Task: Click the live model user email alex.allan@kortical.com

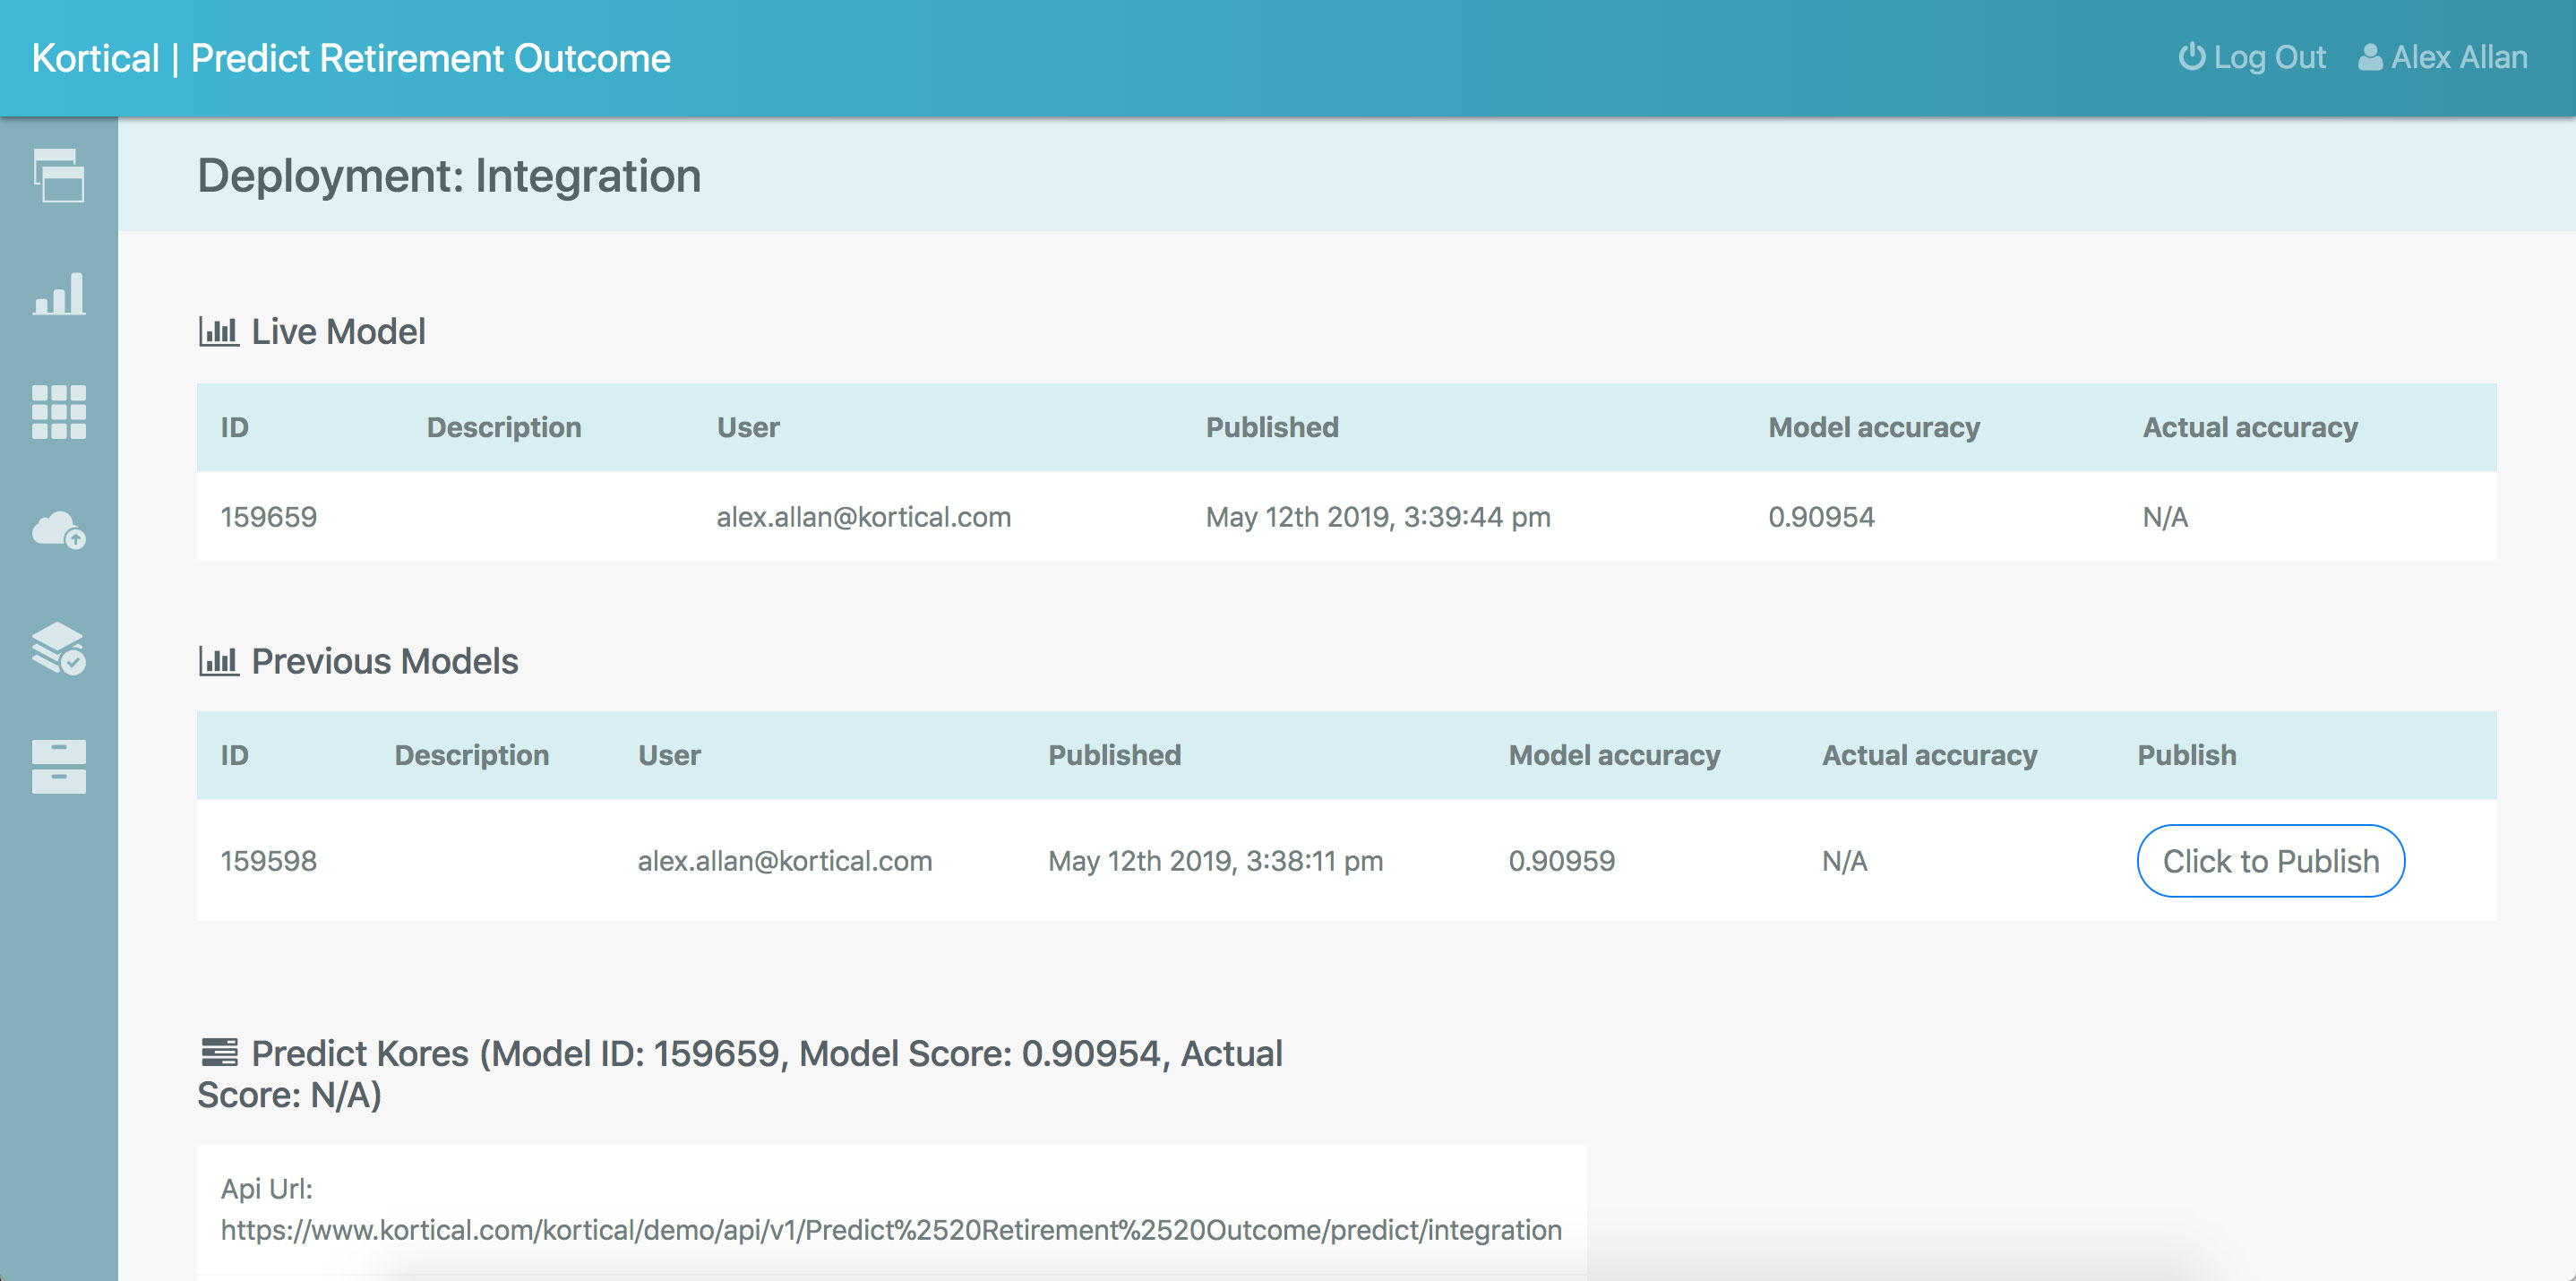Action: pos(863,517)
